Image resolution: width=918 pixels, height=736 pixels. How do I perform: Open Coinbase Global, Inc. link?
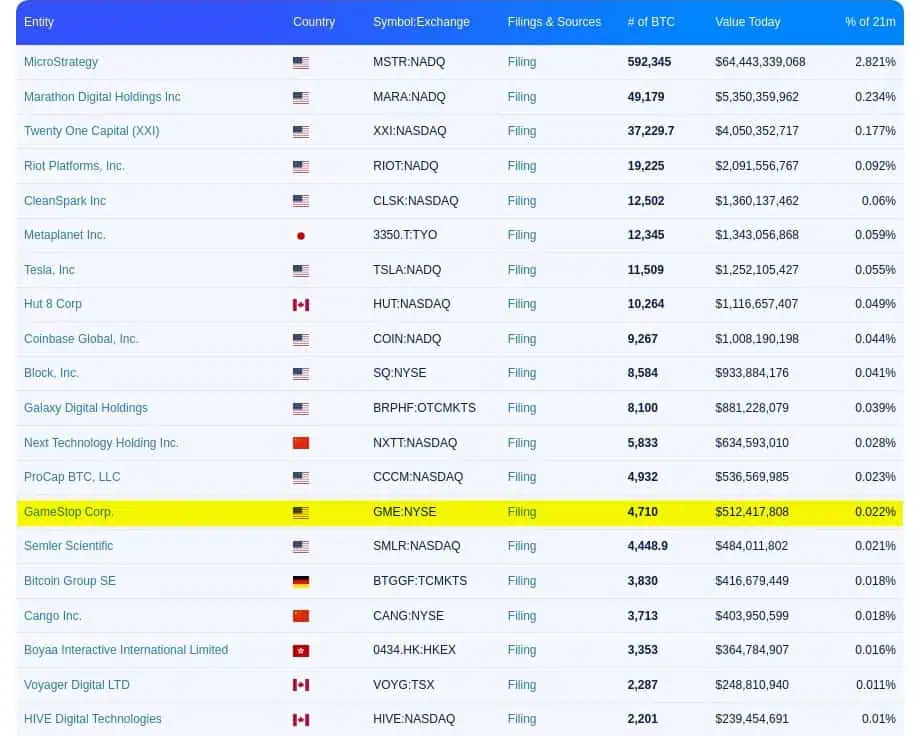point(81,339)
